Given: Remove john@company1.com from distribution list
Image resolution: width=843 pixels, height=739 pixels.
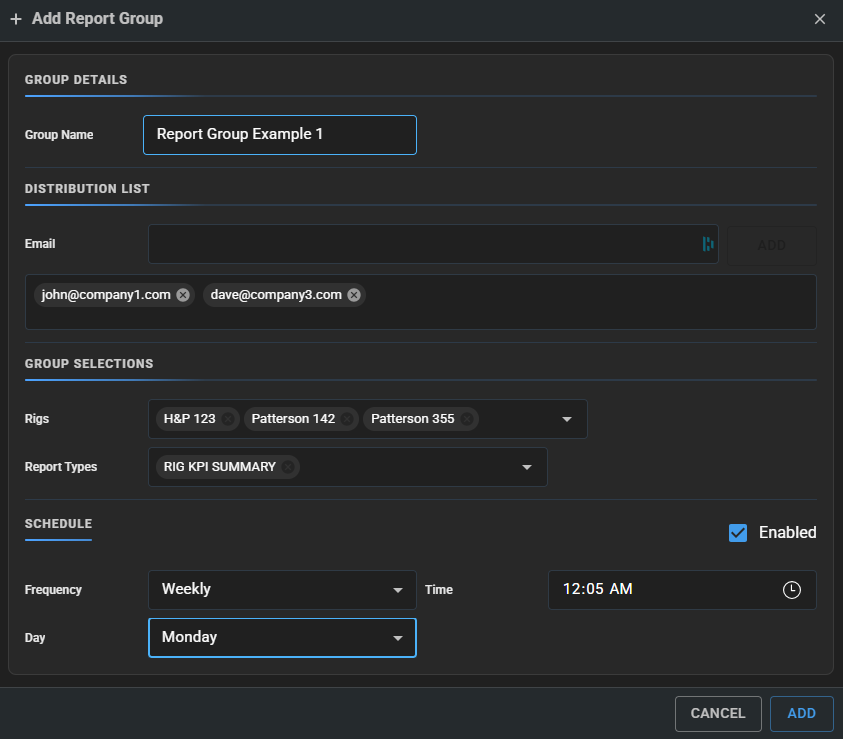Looking at the screenshot, I should coord(183,295).
